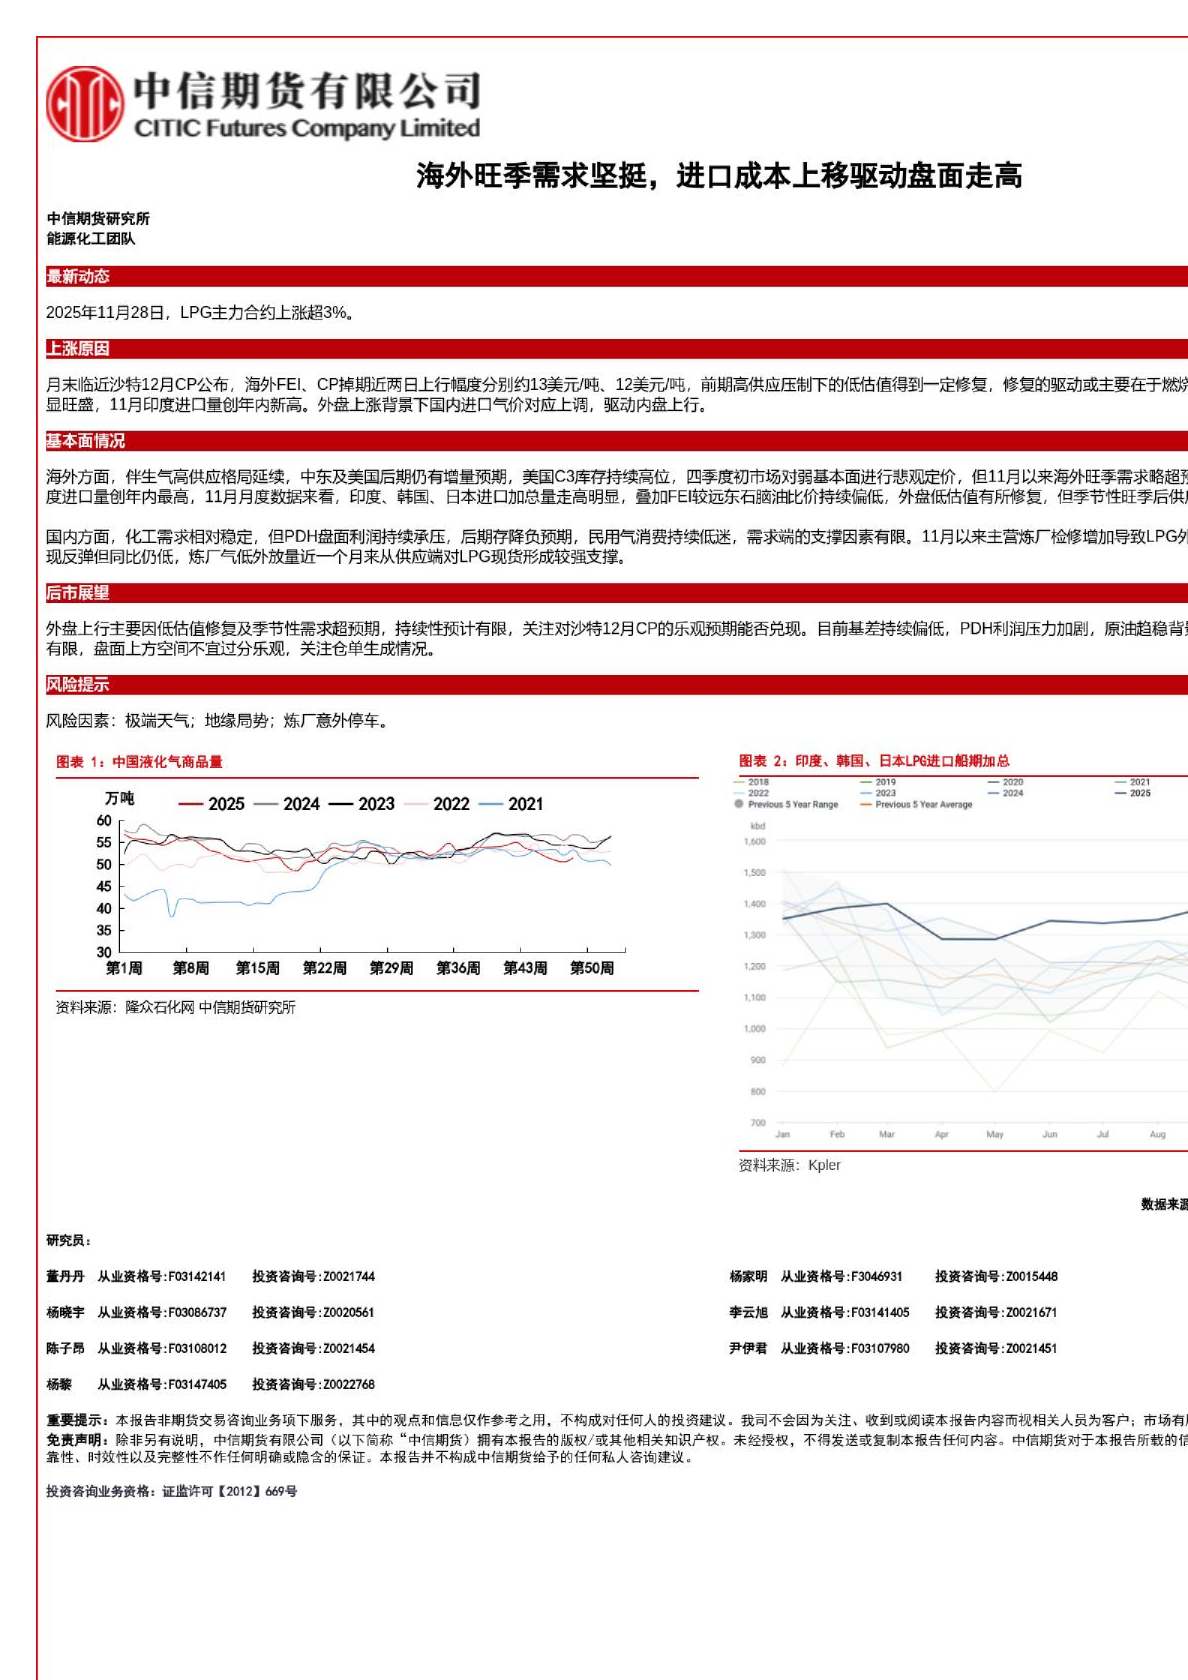Viewport: 1188px width, 1680px height.
Task: Click researcher name 董丹丹
Action: pyautogui.click(x=65, y=1277)
